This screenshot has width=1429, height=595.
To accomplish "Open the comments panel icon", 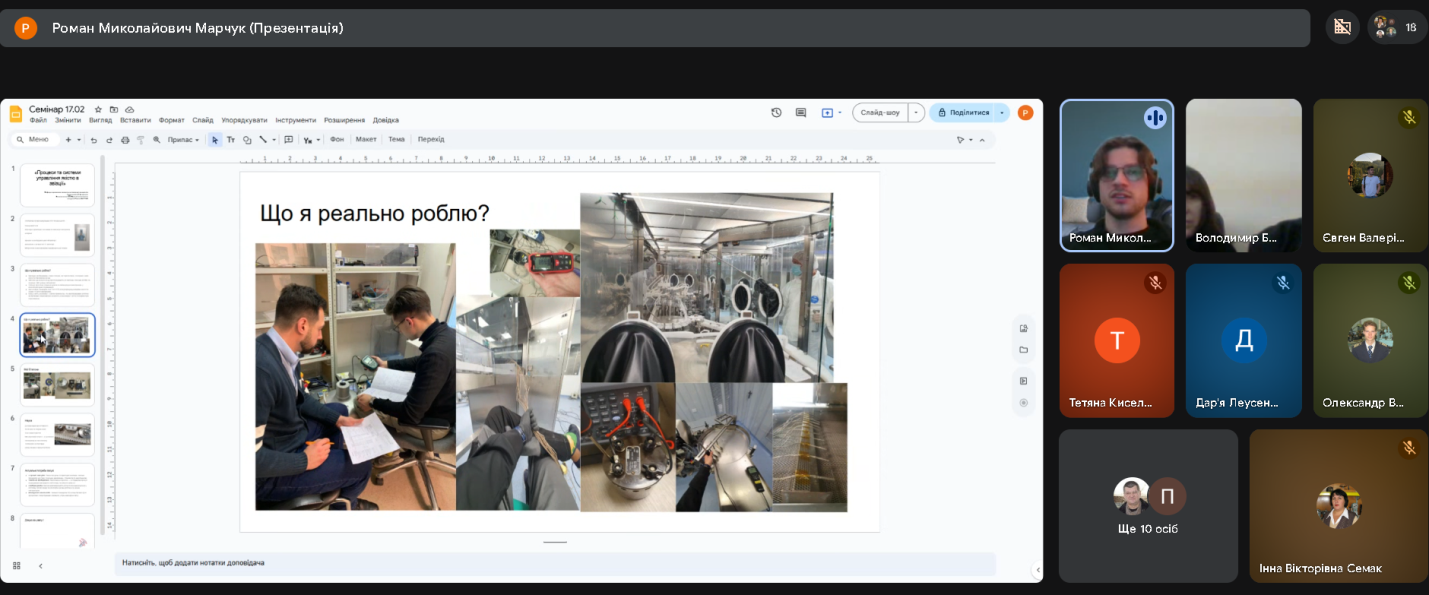I will [801, 113].
